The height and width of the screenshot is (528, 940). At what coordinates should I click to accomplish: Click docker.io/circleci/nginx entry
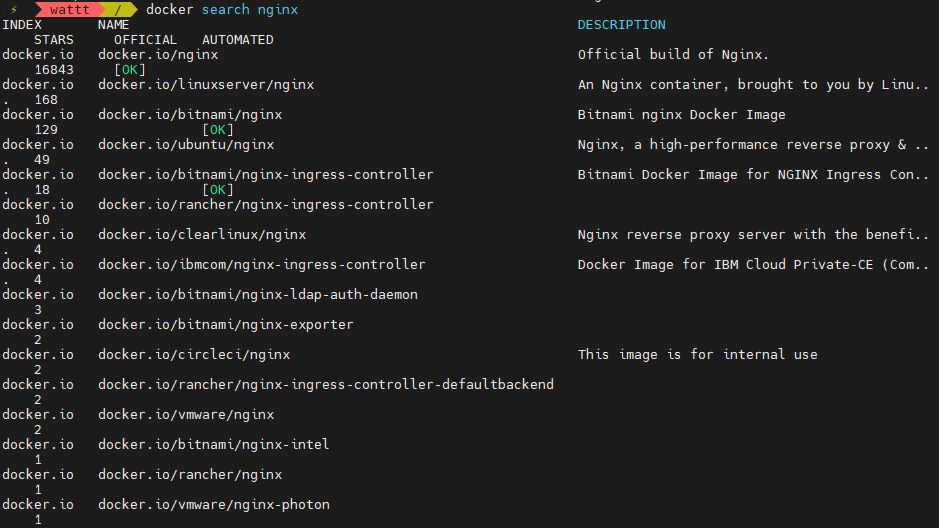tap(194, 354)
